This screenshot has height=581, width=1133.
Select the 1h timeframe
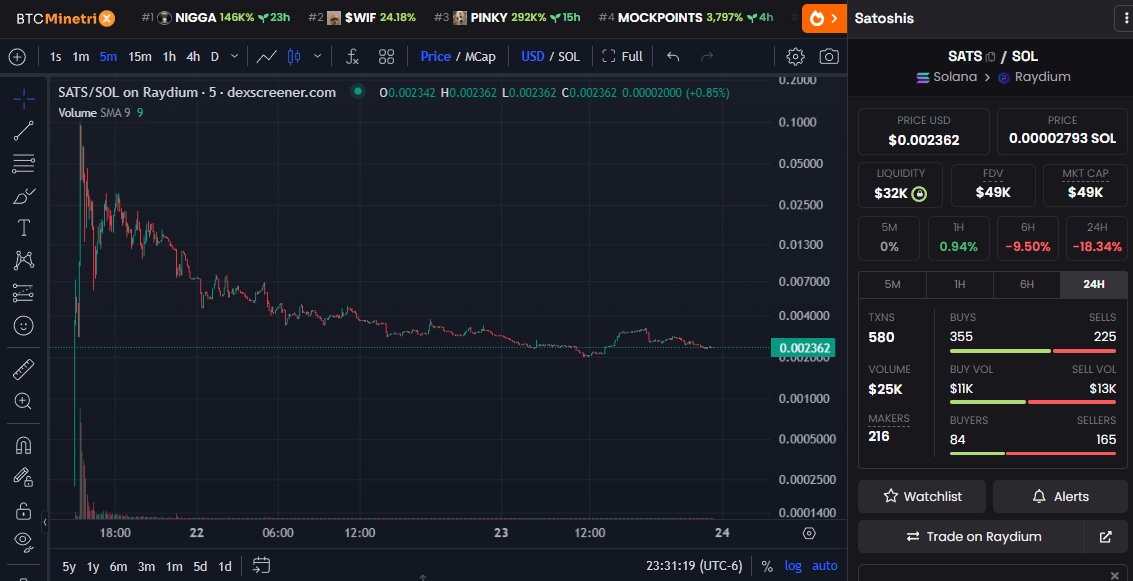tap(169, 56)
